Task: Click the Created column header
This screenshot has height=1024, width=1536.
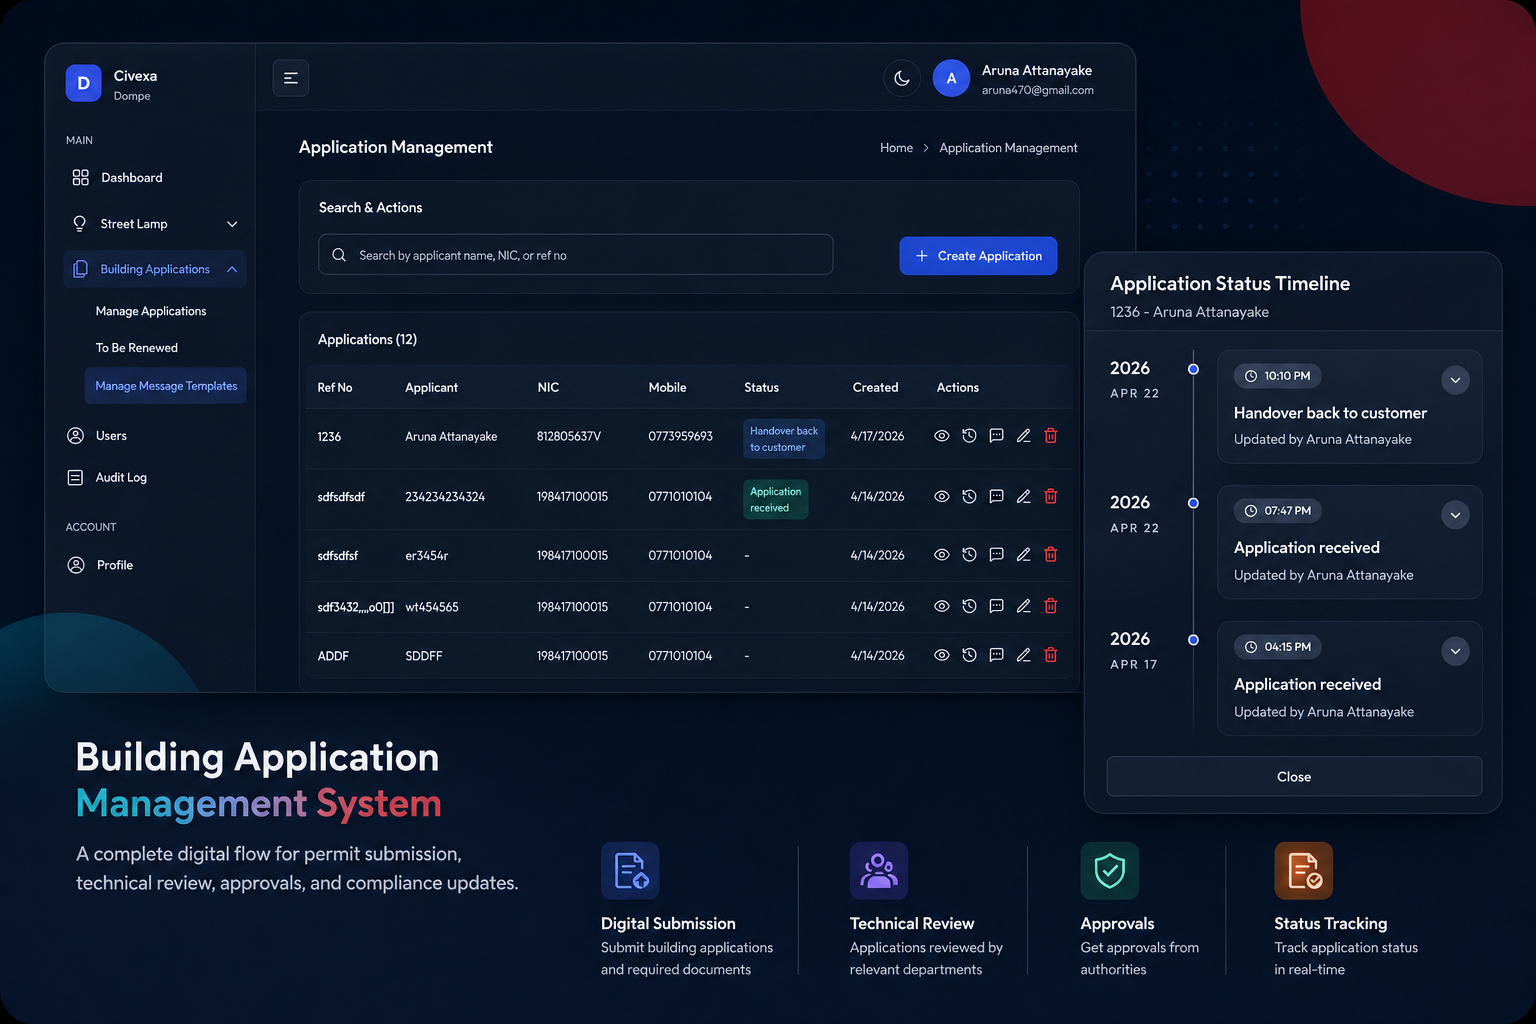Action: 875,388
